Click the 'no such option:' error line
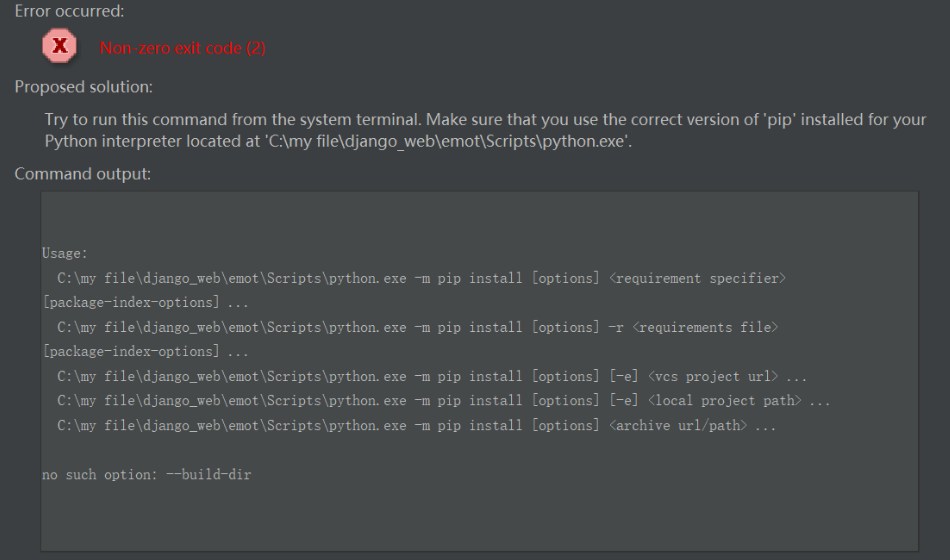Image resolution: width=950 pixels, height=560 pixels. click(x=97, y=475)
